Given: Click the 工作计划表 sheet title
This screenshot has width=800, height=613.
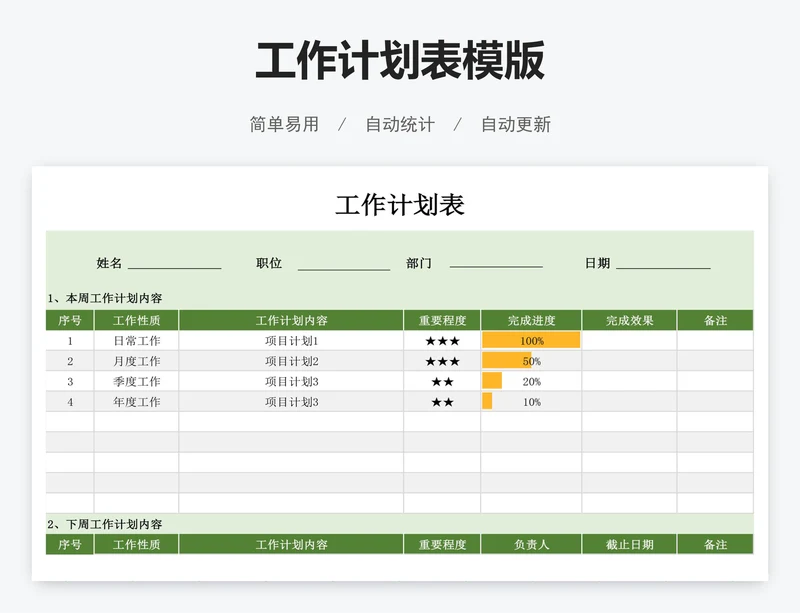Looking at the screenshot, I should pos(400,205).
